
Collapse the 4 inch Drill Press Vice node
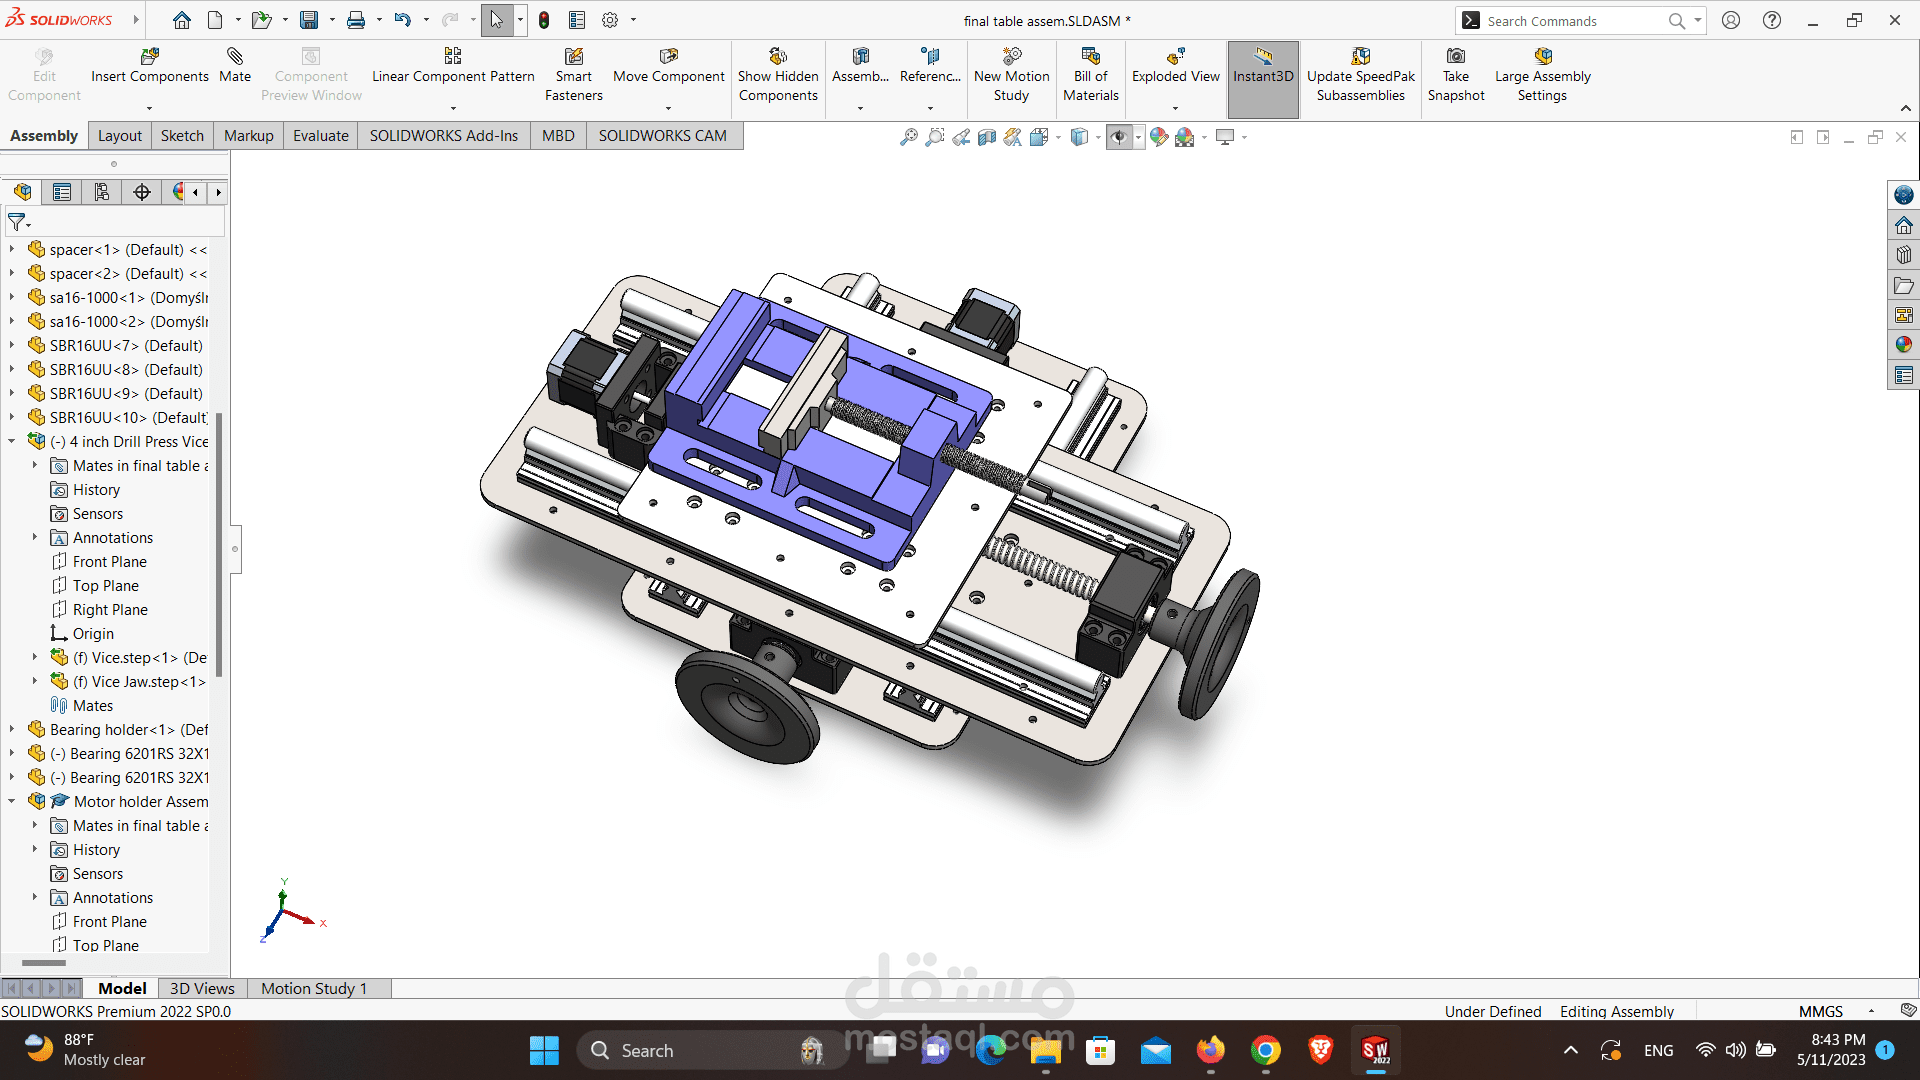coord(12,441)
